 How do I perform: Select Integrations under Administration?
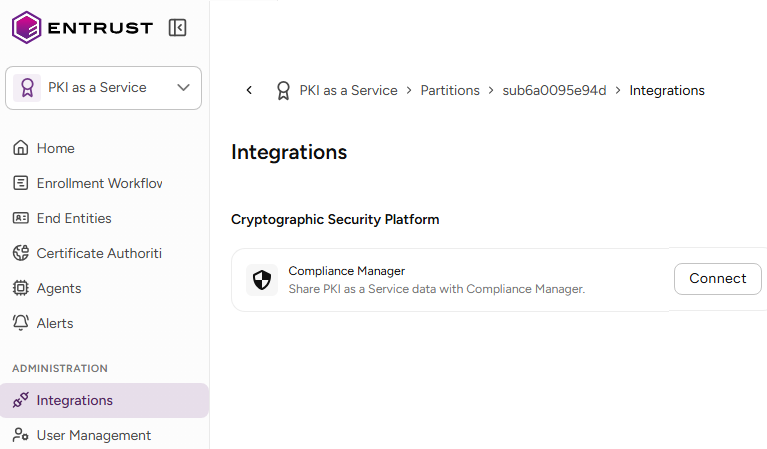(x=104, y=401)
